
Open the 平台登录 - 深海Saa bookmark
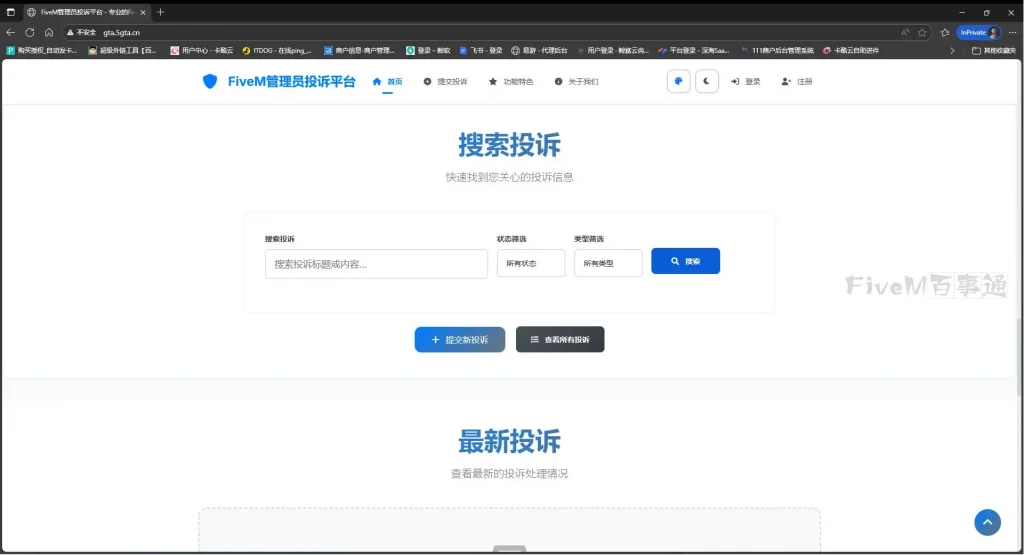pyautogui.click(x=694, y=50)
